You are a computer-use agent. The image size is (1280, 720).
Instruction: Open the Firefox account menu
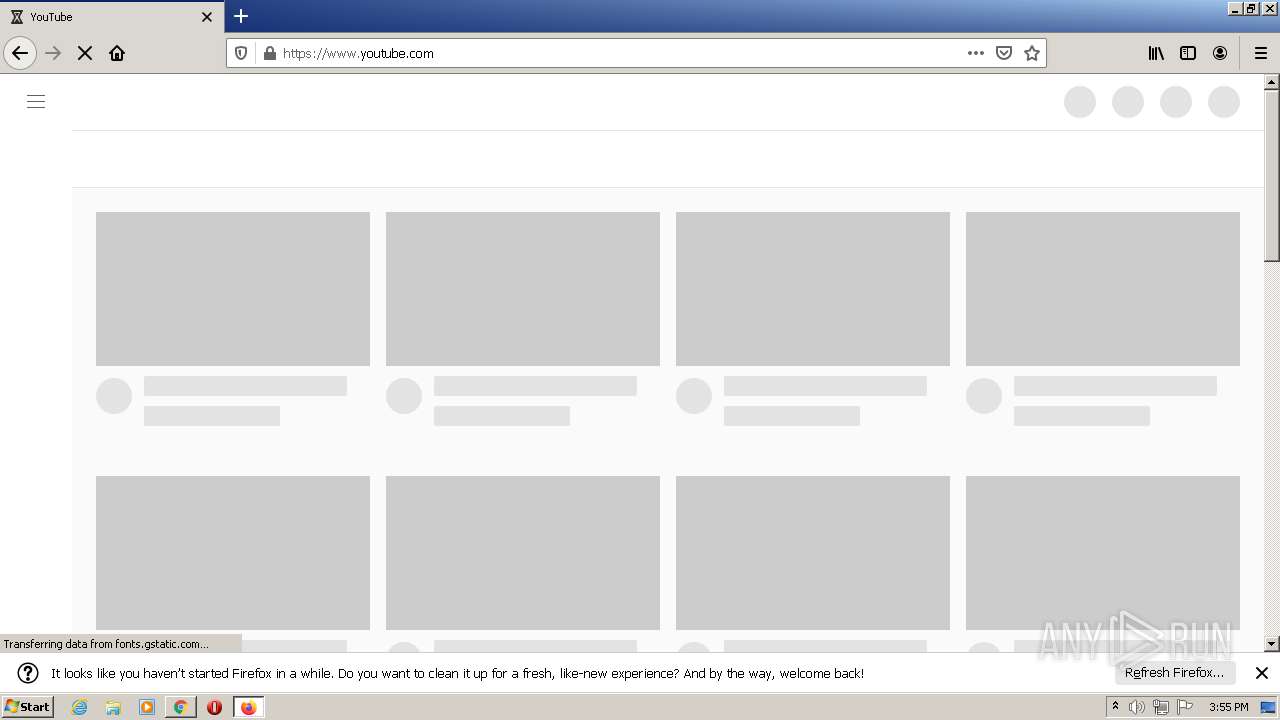(1220, 53)
